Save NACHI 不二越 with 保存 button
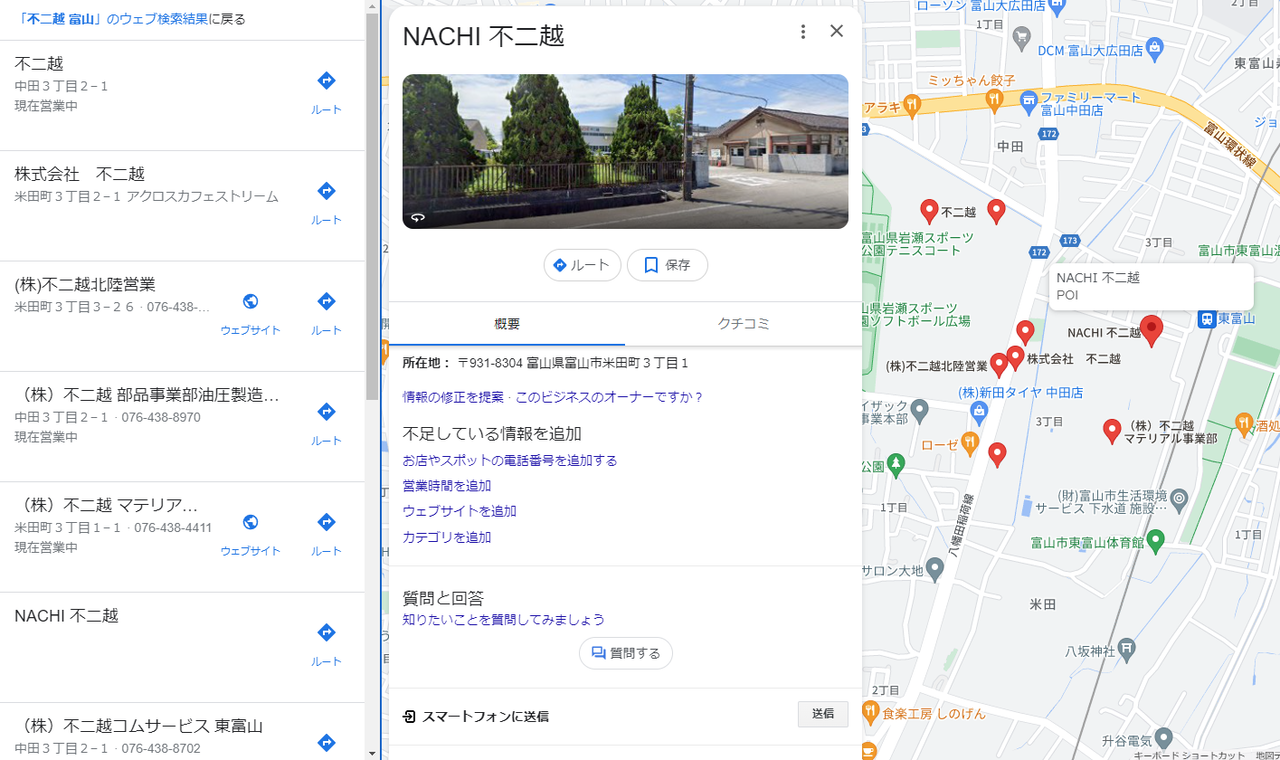The width and height of the screenshot is (1280, 760). [667, 265]
